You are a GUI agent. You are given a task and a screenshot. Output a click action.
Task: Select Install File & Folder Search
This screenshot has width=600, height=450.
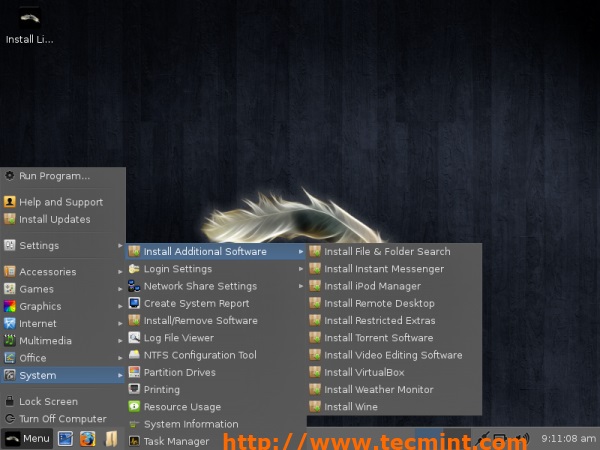click(x=394, y=251)
